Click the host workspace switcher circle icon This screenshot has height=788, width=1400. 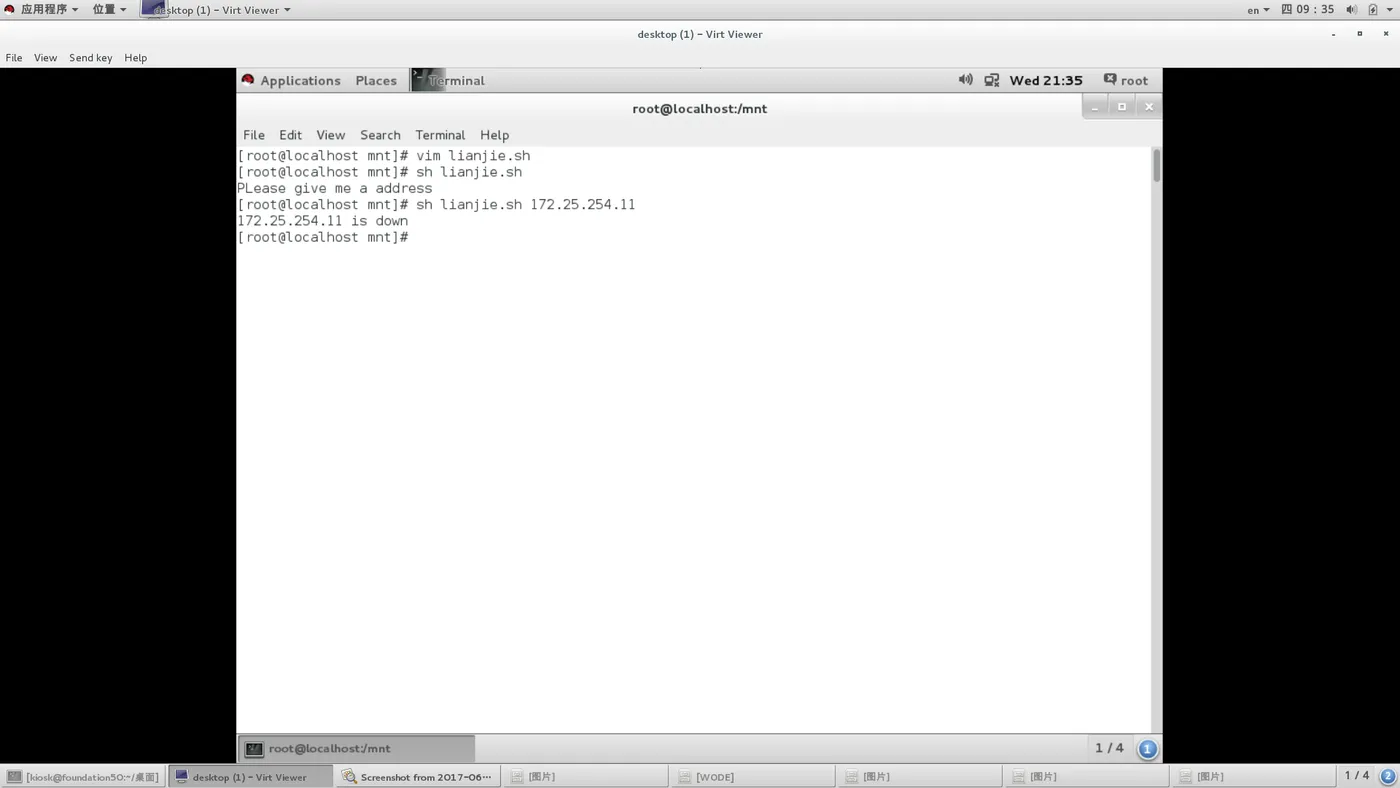click(x=1388, y=776)
